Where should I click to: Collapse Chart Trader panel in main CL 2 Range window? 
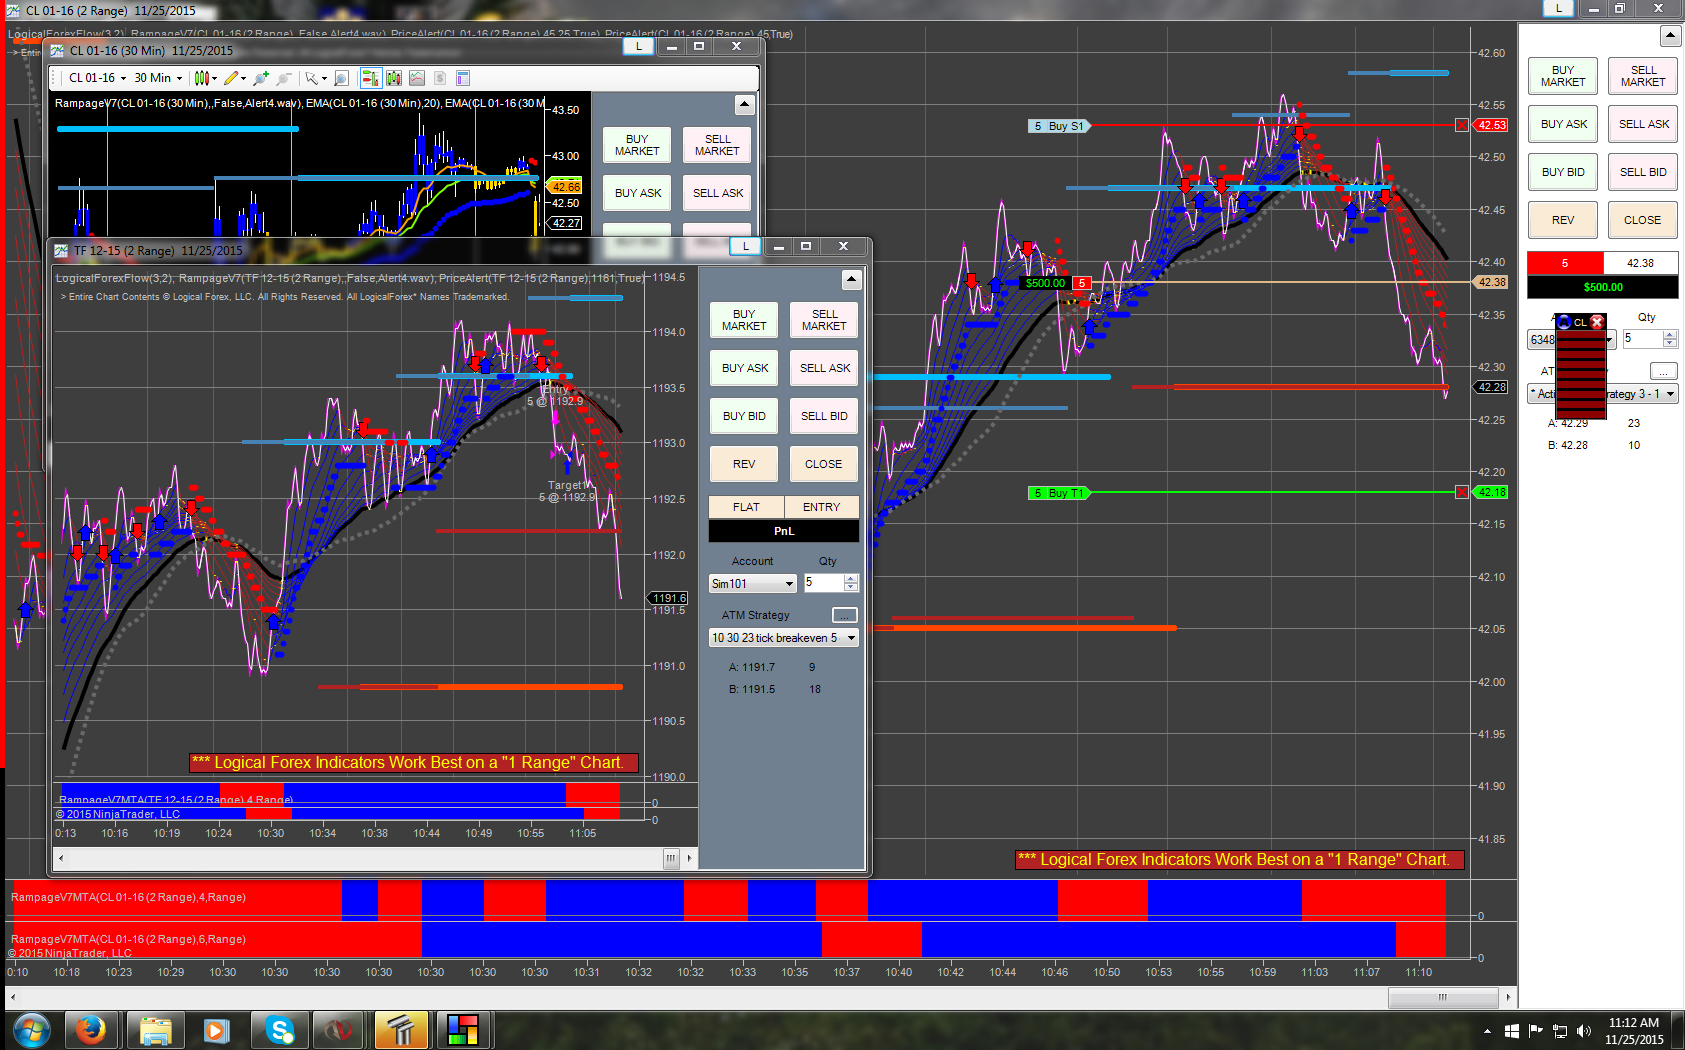(x=1670, y=36)
